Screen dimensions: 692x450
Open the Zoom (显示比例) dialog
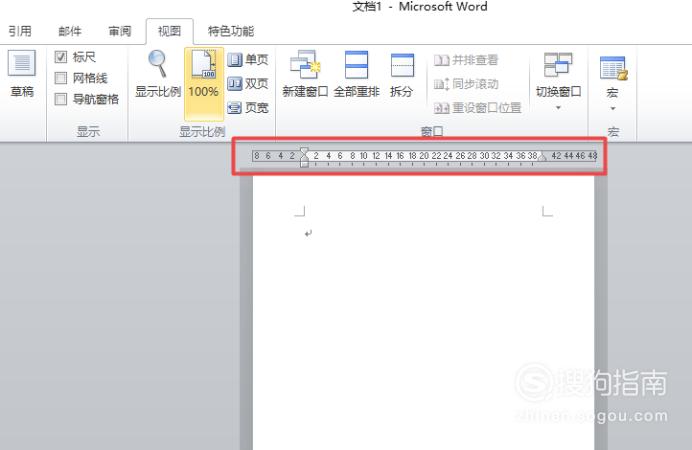[158, 73]
